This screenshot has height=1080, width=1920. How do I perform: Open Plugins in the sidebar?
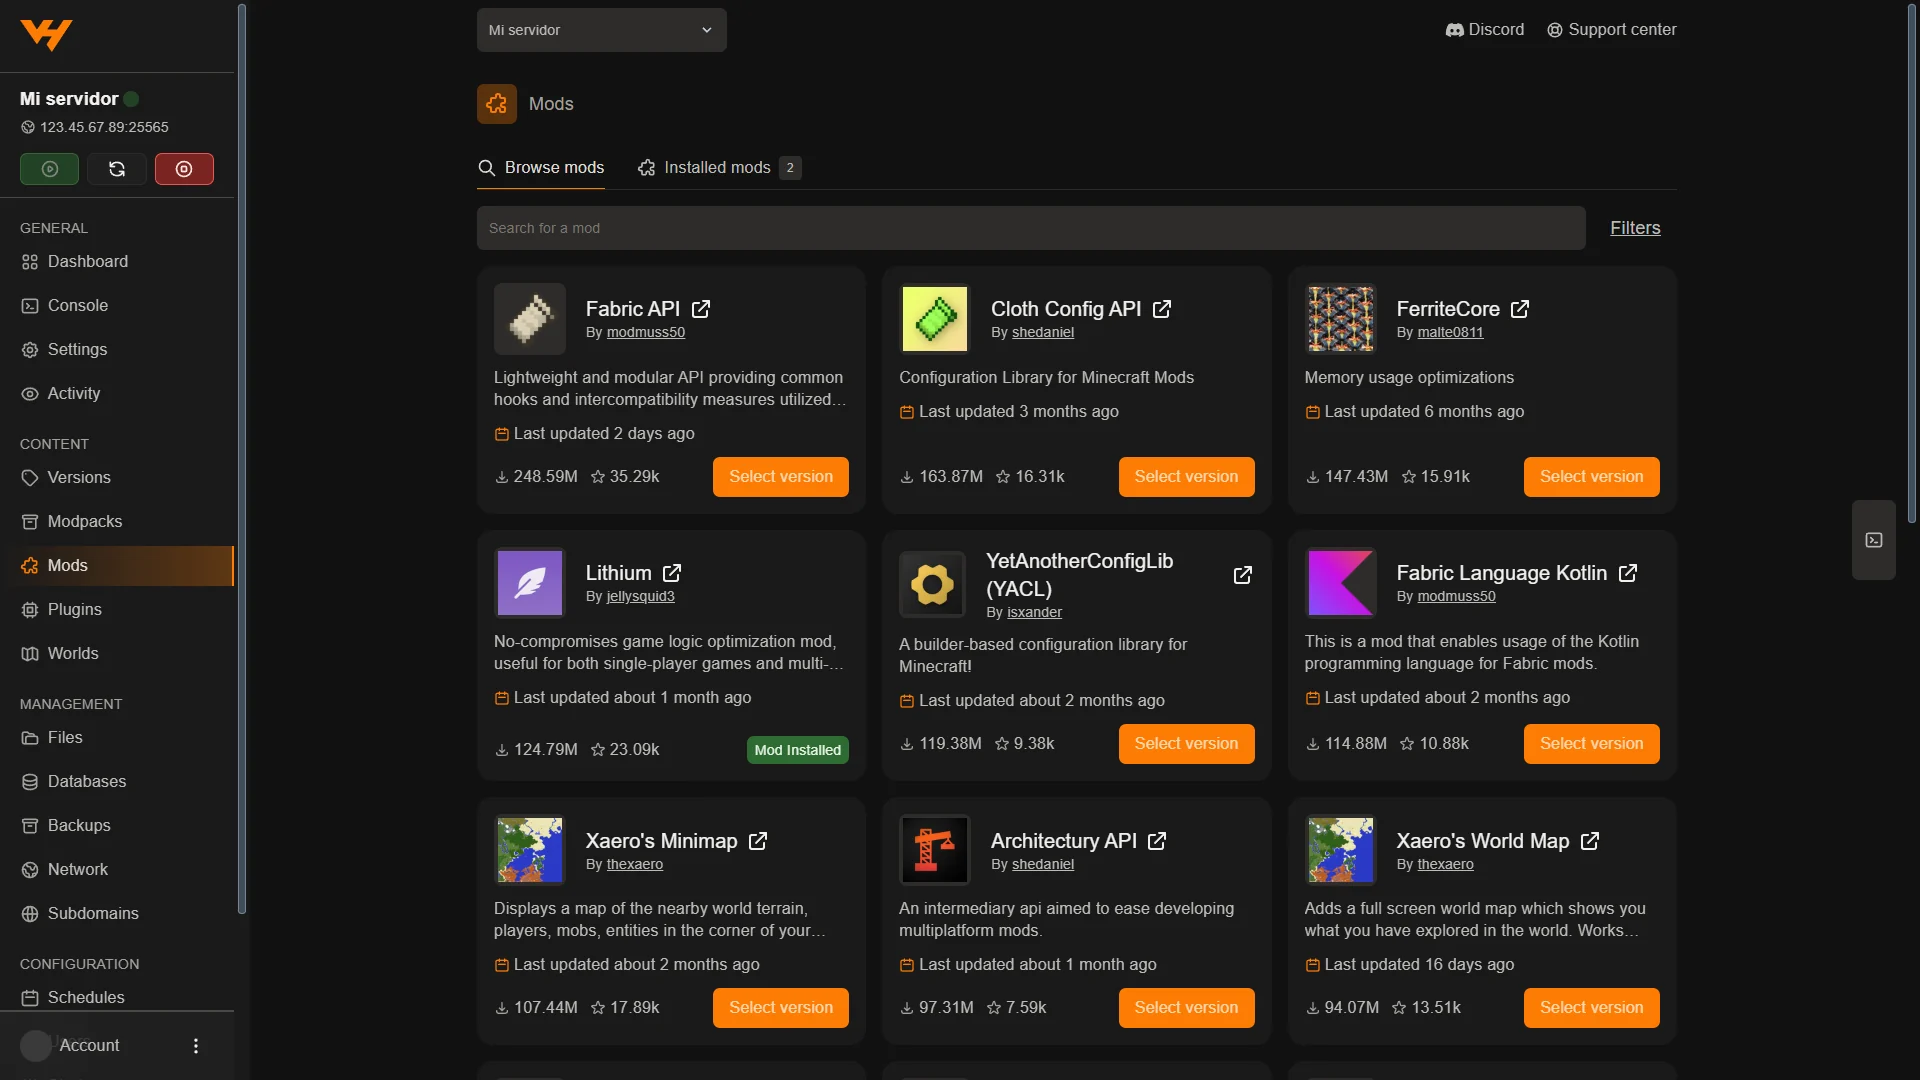(117, 610)
